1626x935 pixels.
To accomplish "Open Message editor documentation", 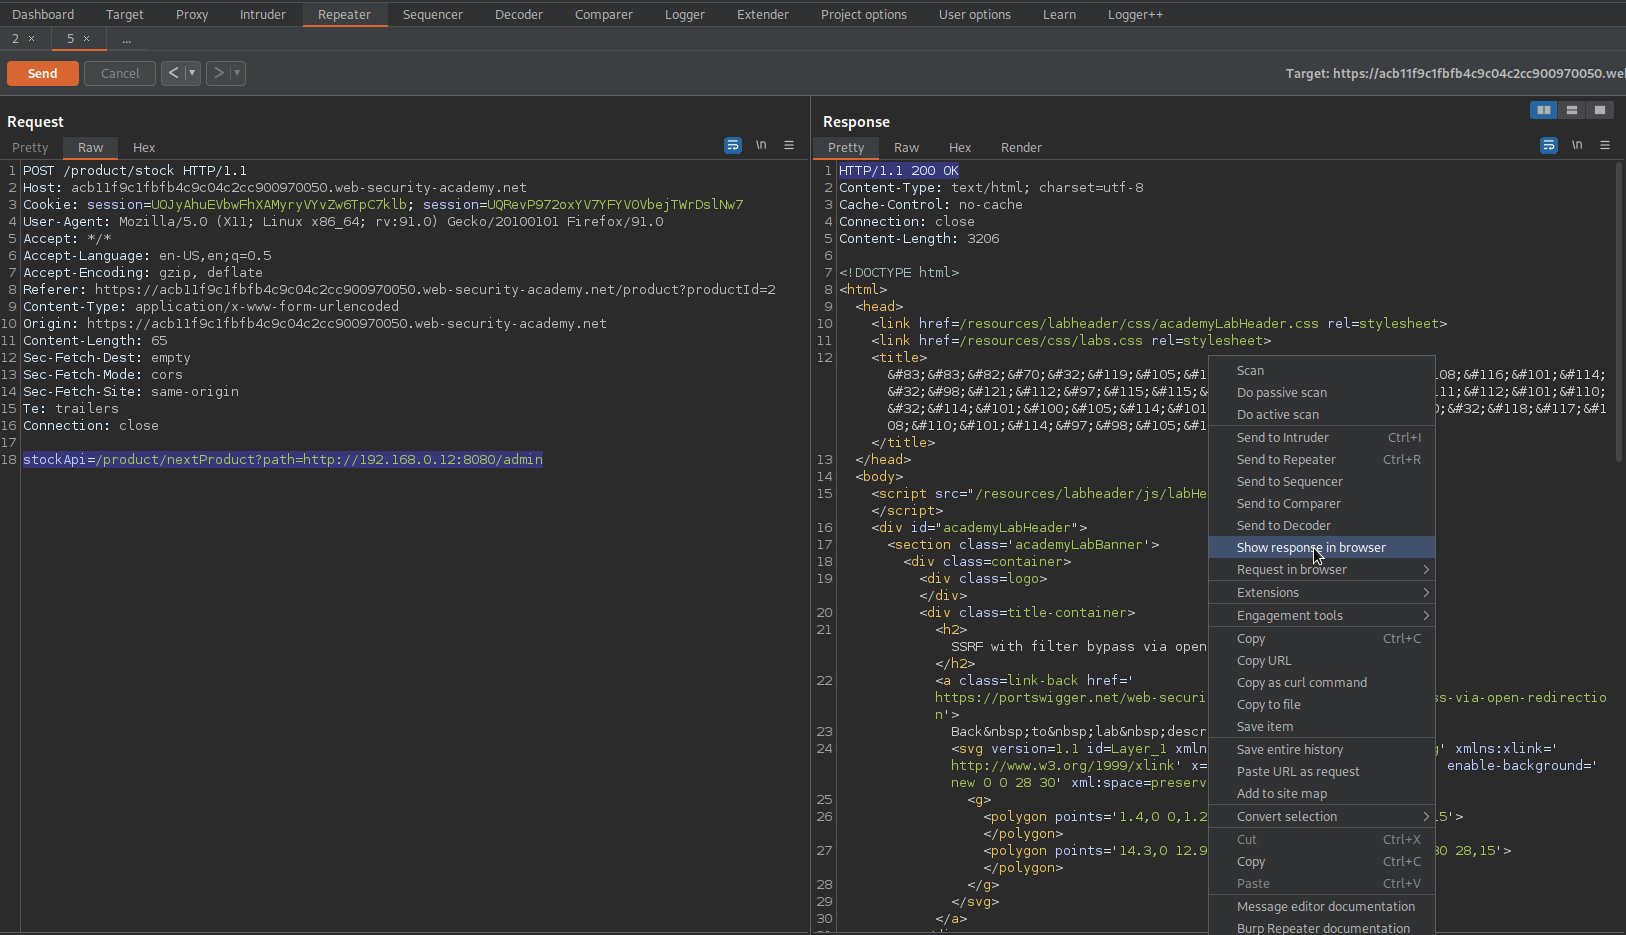I will pyautogui.click(x=1322, y=906).
